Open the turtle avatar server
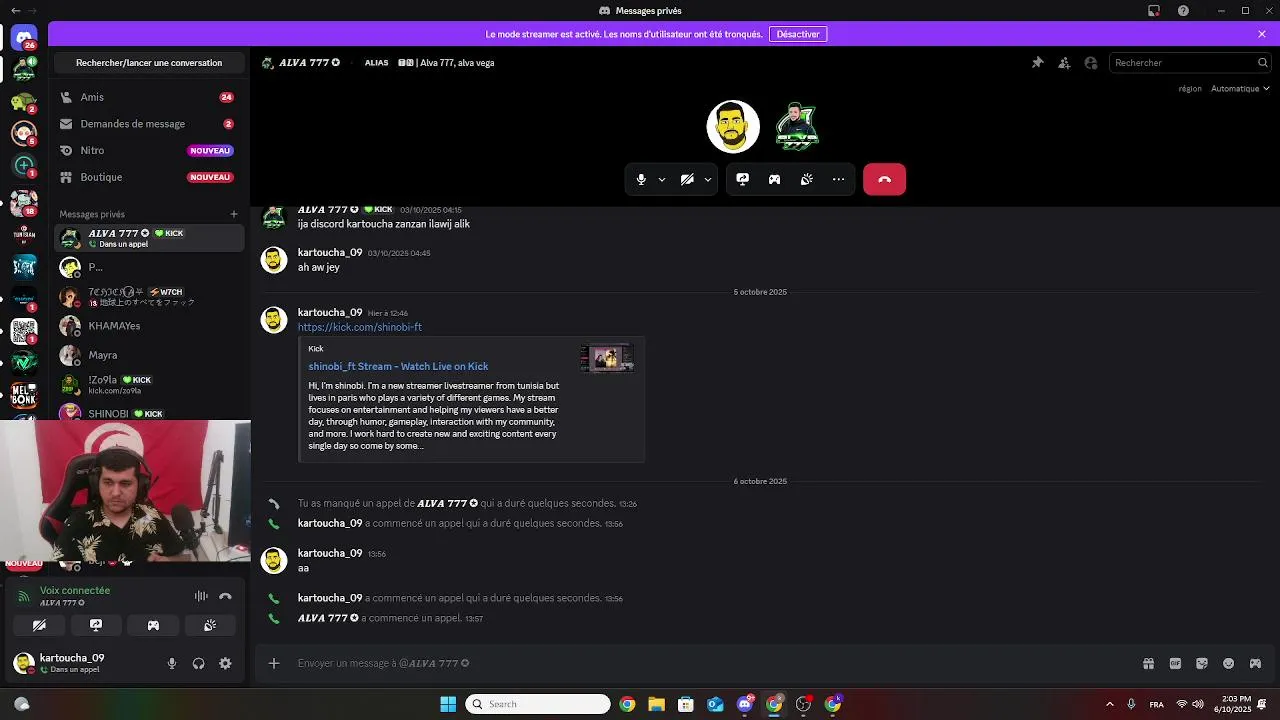1280x720 pixels. click(24, 100)
